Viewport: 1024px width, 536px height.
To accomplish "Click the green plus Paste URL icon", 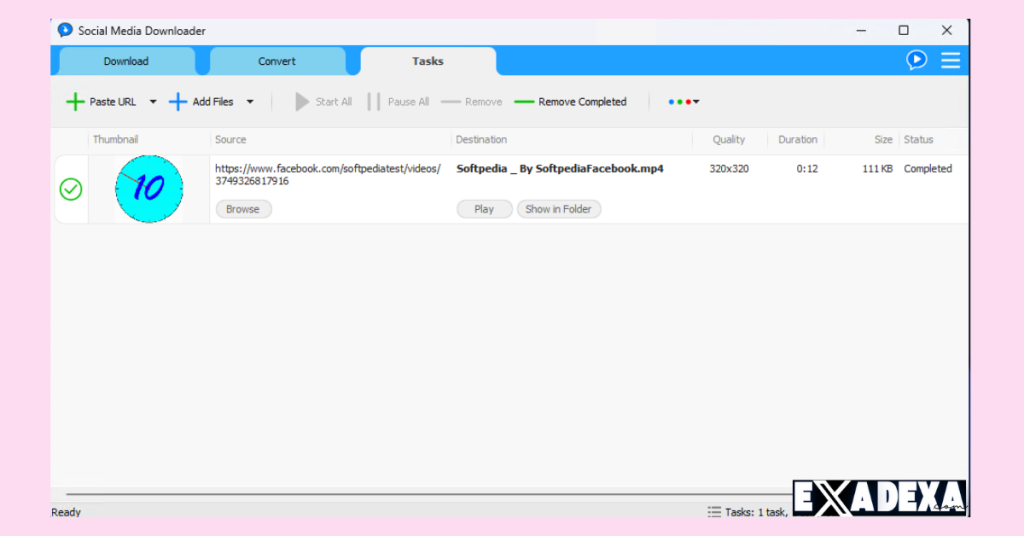I will pos(75,102).
